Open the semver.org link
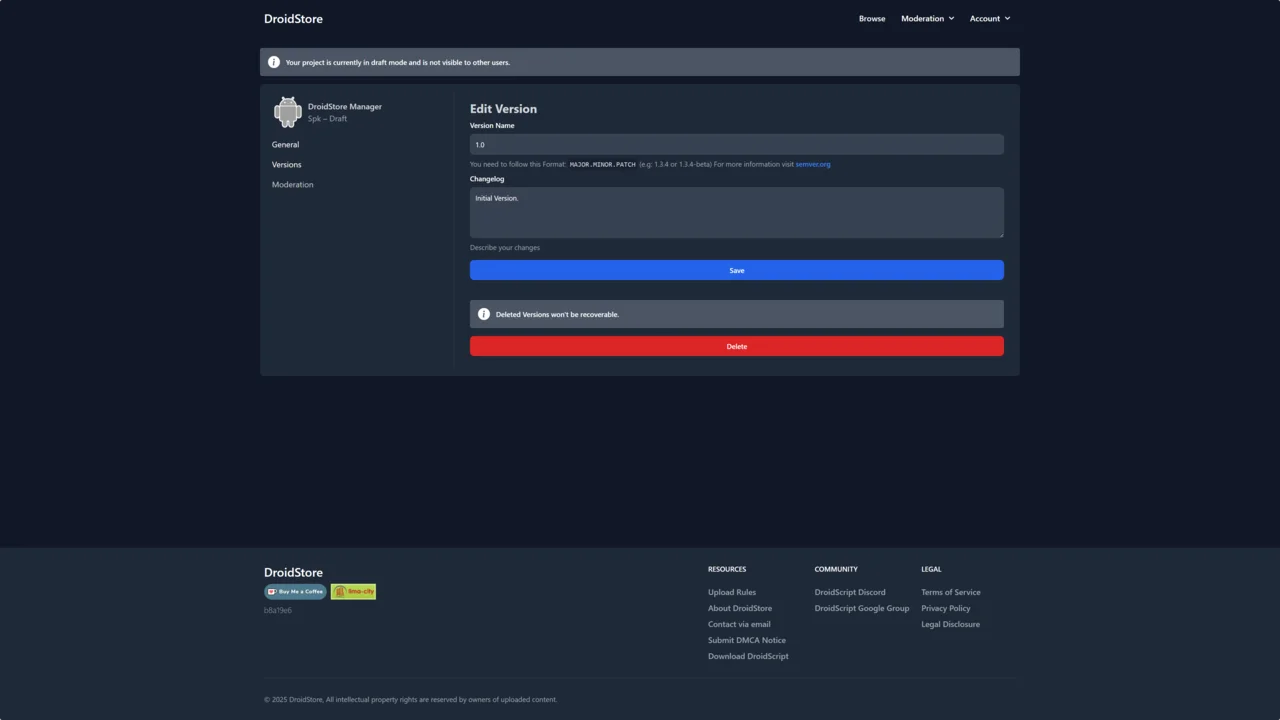 click(813, 164)
